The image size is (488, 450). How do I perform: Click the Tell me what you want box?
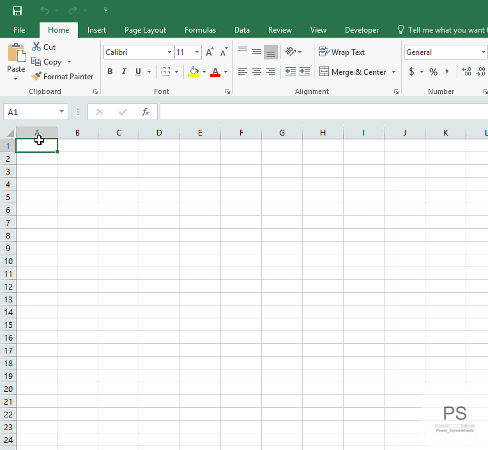pyautogui.click(x=442, y=30)
